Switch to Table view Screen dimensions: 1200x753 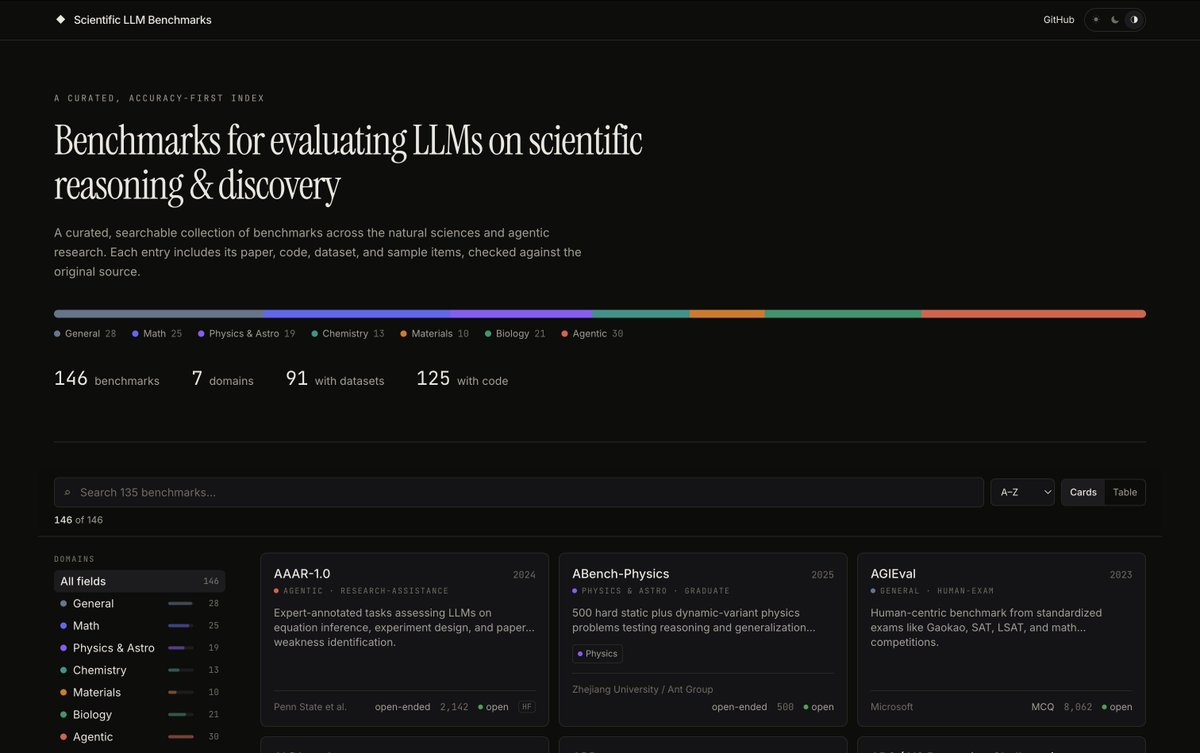pyautogui.click(x=1125, y=492)
